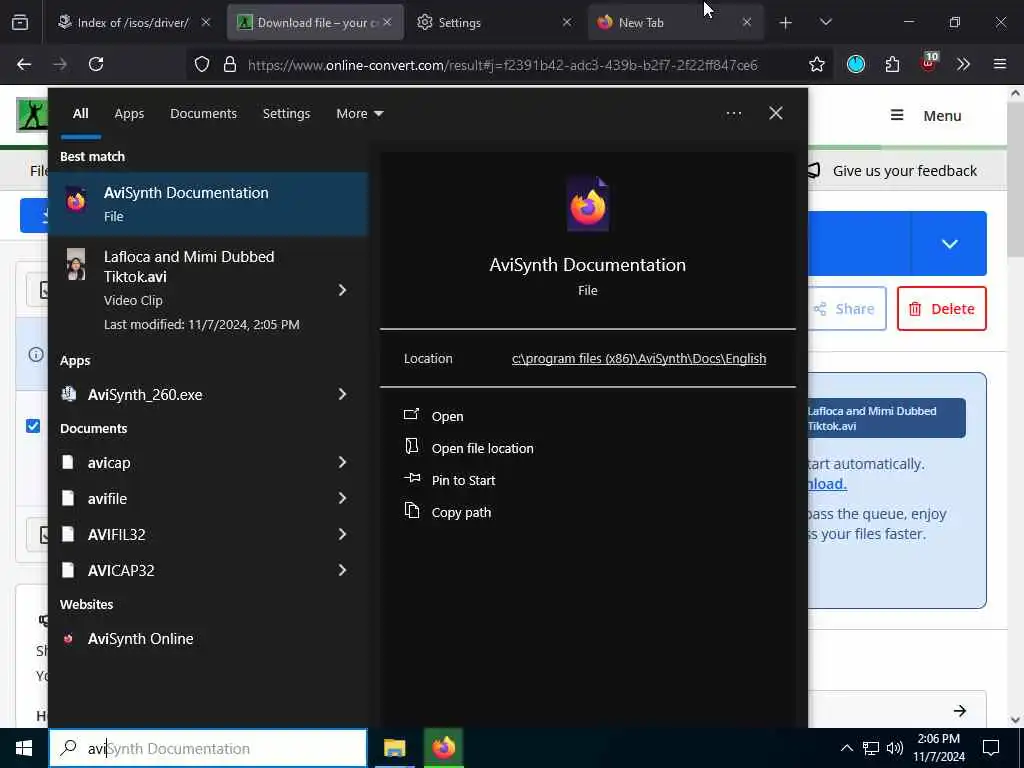The image size is (1024, 768).
Task: Go back with browser back arrow
Action: pos(24,64)
